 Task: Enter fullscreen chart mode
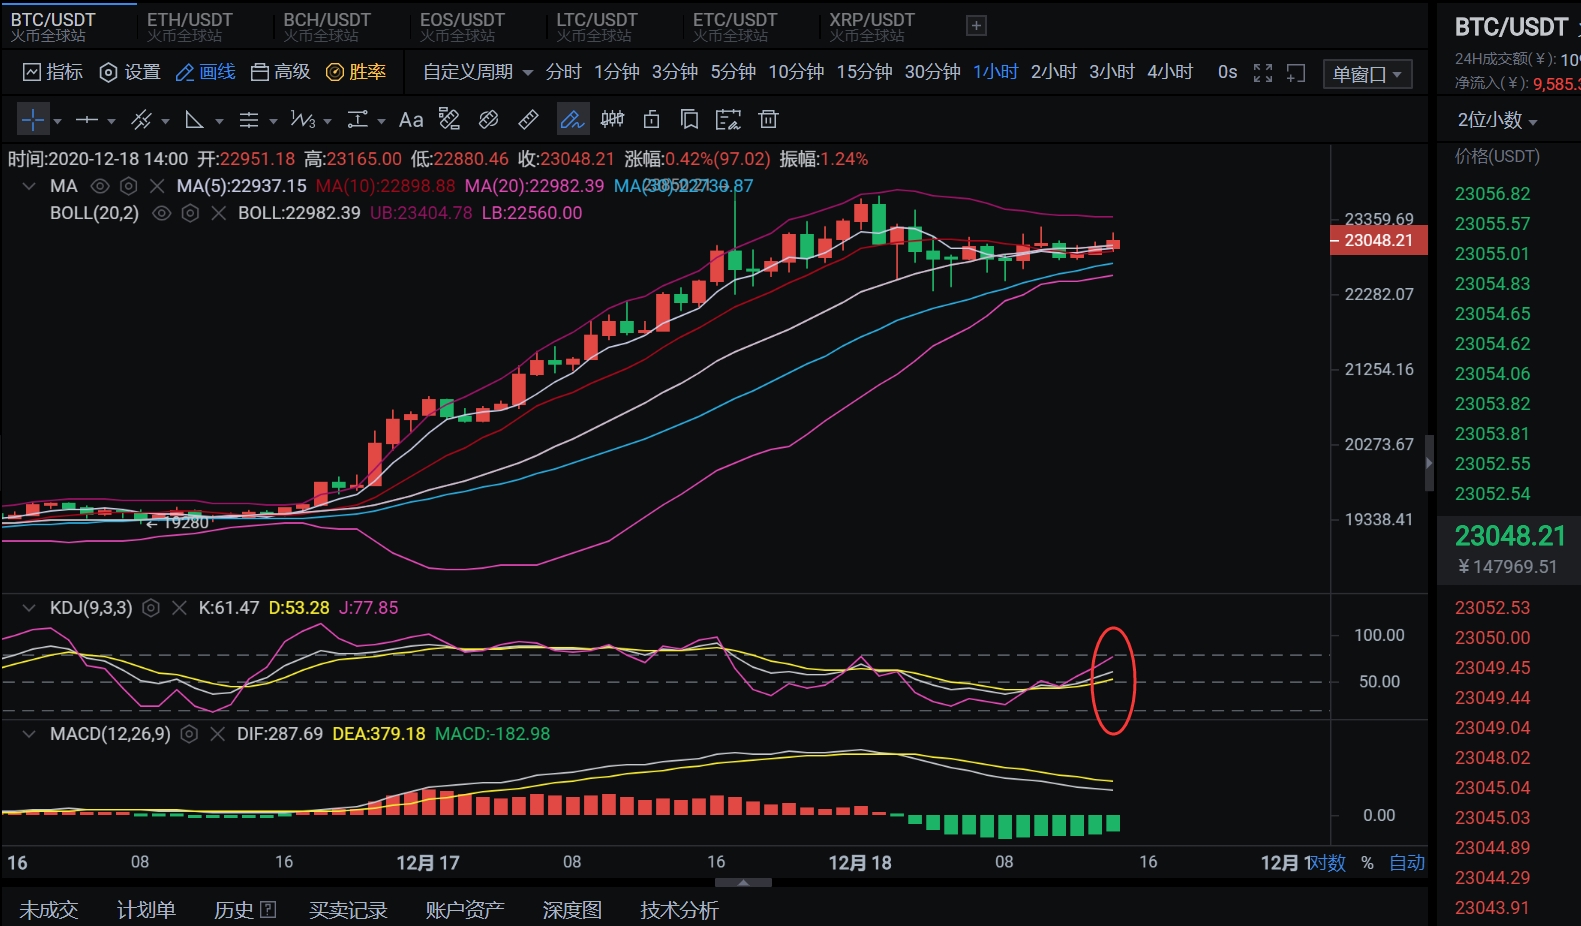tap(1263, 73)
